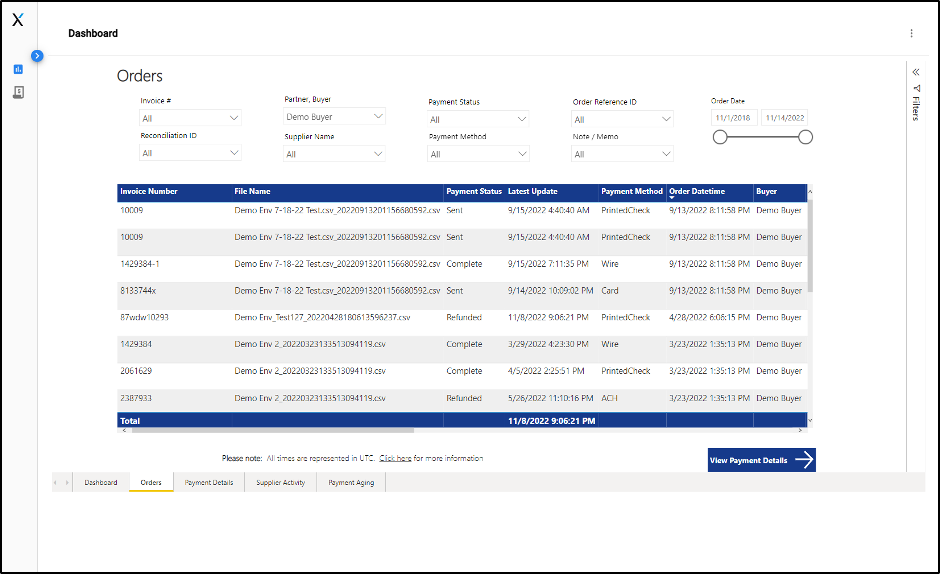This screenshot has height=574, width=940.
Task: Click the Order Date end field 11/14/2022
Action: (x=785, y=118)
